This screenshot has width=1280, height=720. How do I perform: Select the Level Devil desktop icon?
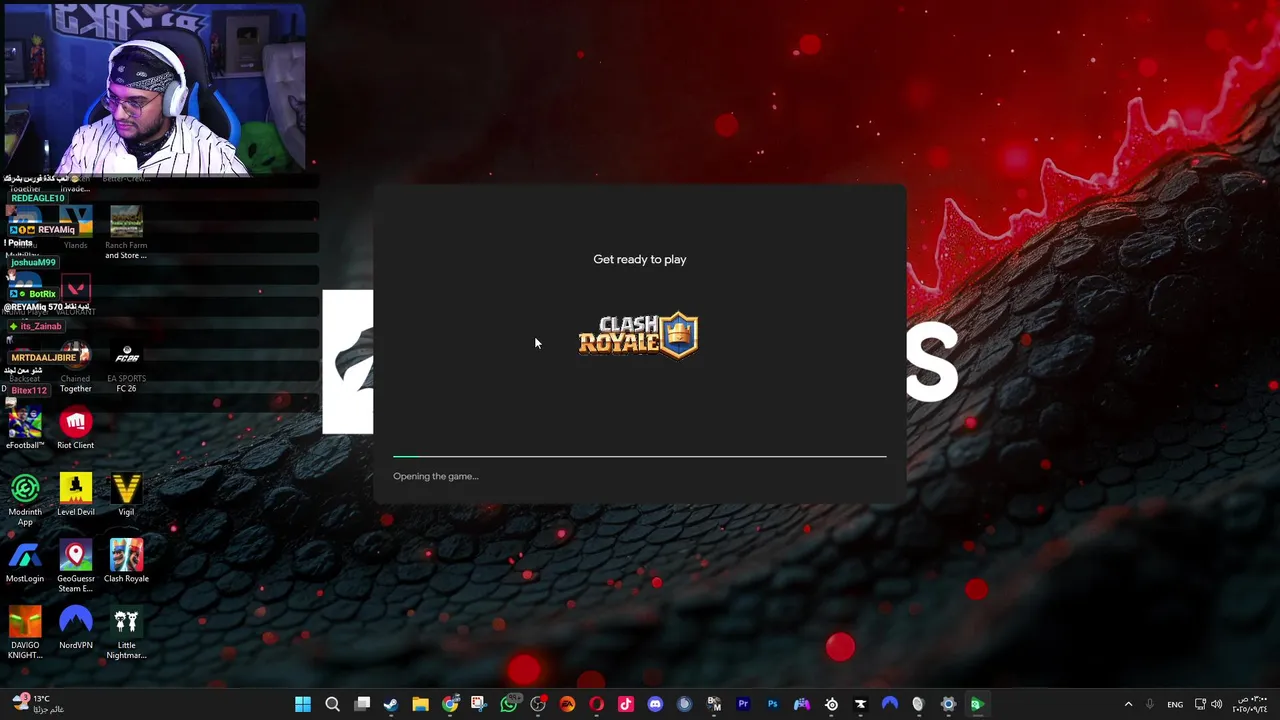(x=76, y=496)
